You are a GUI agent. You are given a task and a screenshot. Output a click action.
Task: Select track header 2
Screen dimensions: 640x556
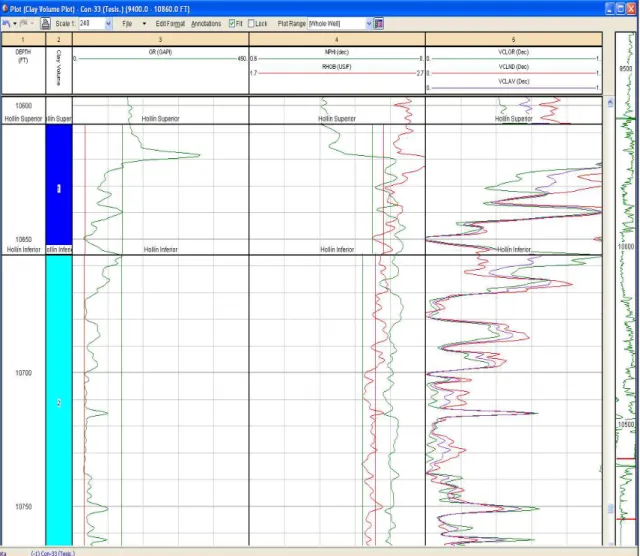(x=59, y=40)
